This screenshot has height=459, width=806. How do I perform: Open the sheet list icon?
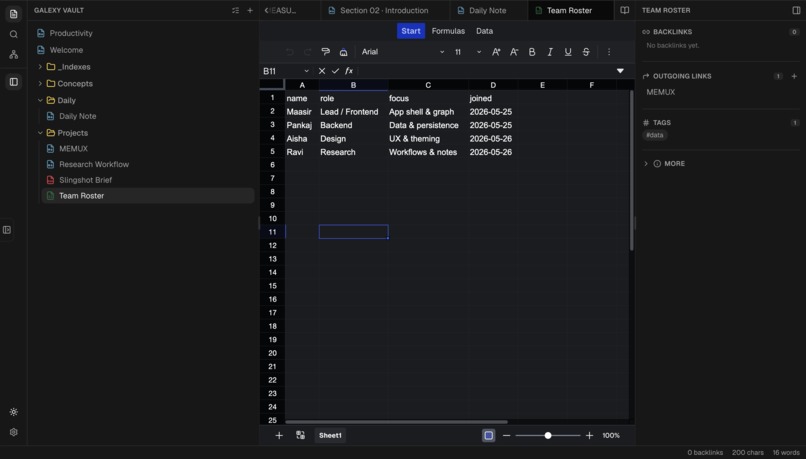click(x=301, y=435)
